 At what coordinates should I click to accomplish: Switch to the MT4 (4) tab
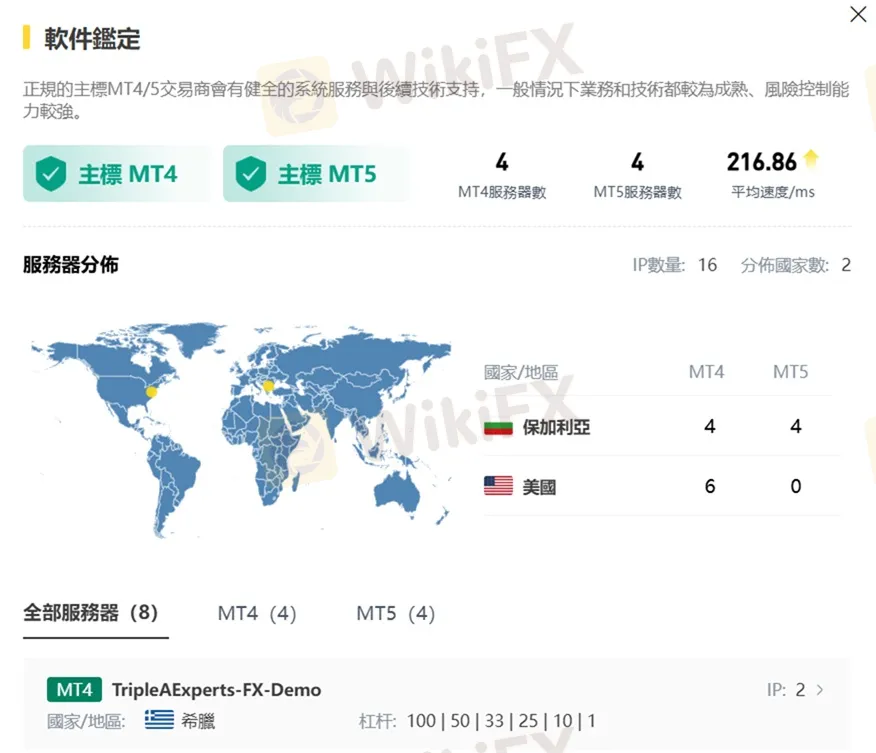click(x=256, y=613)
